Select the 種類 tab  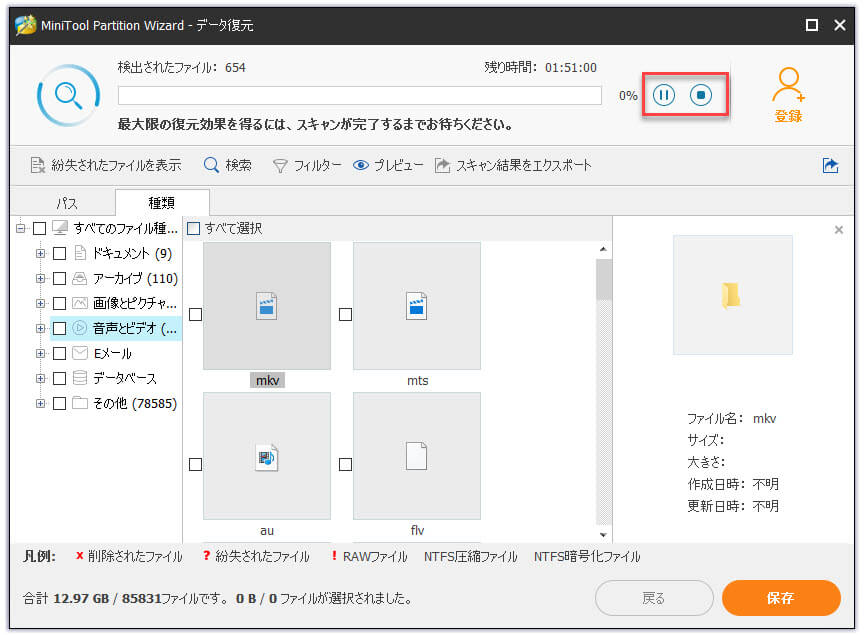(161, 203)
